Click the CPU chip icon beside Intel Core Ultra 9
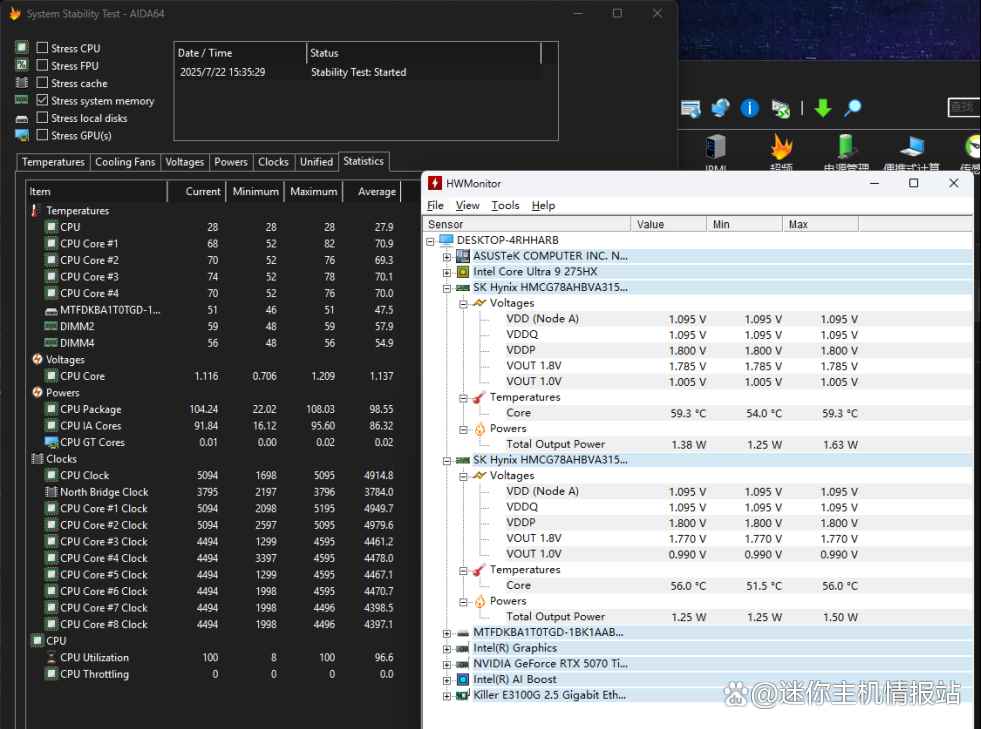Image resolution: width=981 pixels, height=729 pixels. 462,272
